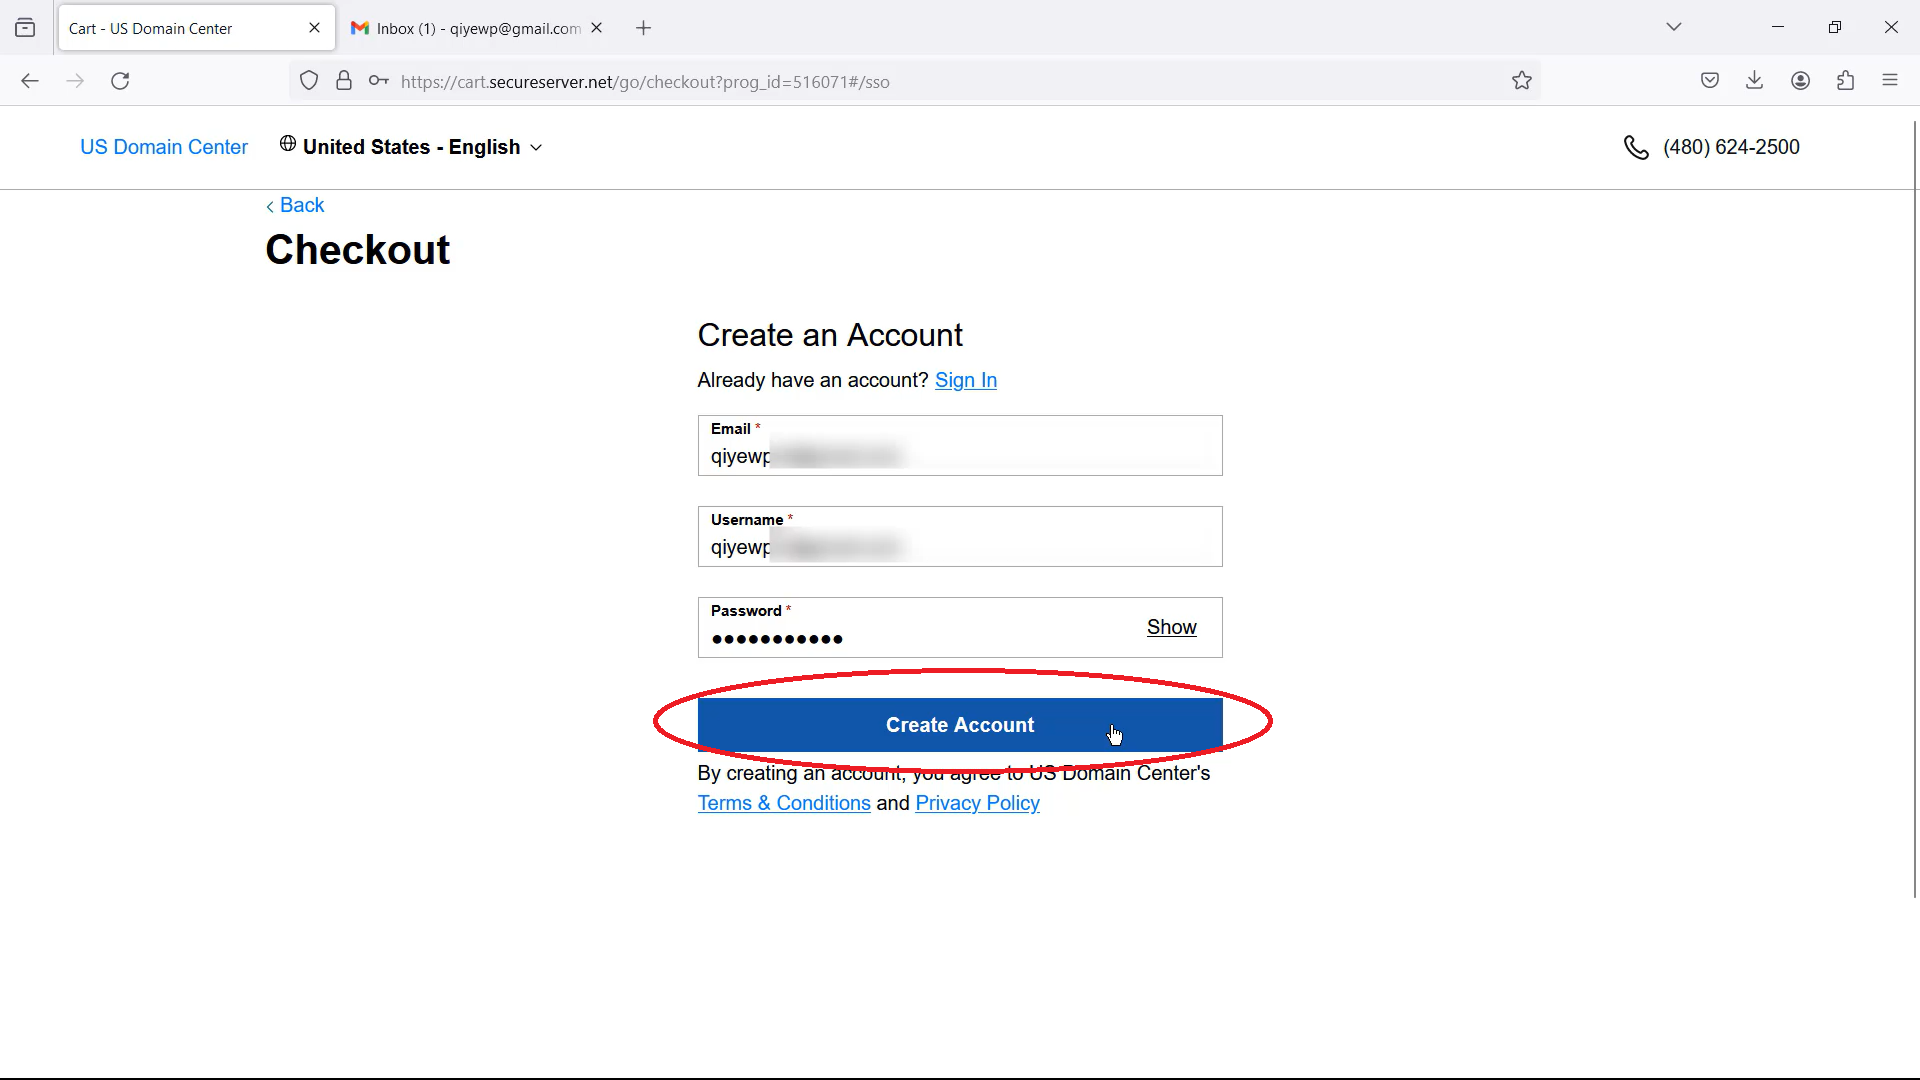Open the Terms & Conditions link
1920x1080 pixels.
pyautogui.click(x=784, y=803)
